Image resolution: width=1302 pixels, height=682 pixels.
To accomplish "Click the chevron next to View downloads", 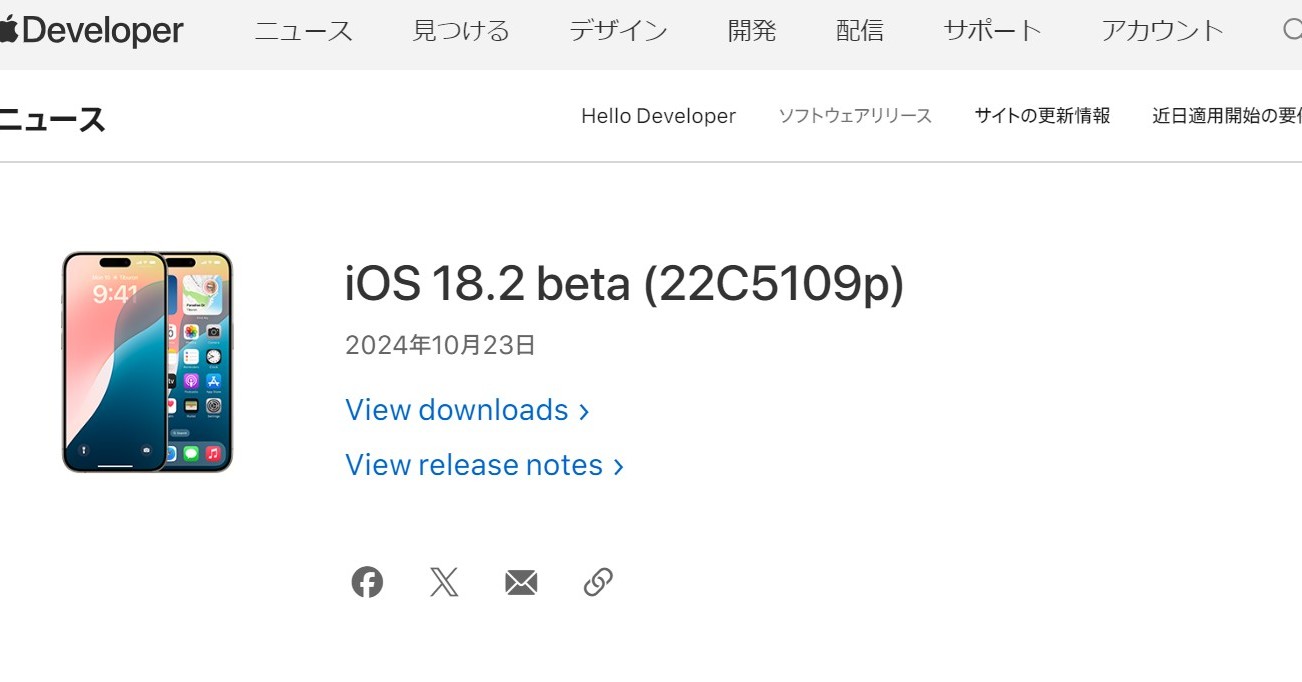I will click(583, 411).
